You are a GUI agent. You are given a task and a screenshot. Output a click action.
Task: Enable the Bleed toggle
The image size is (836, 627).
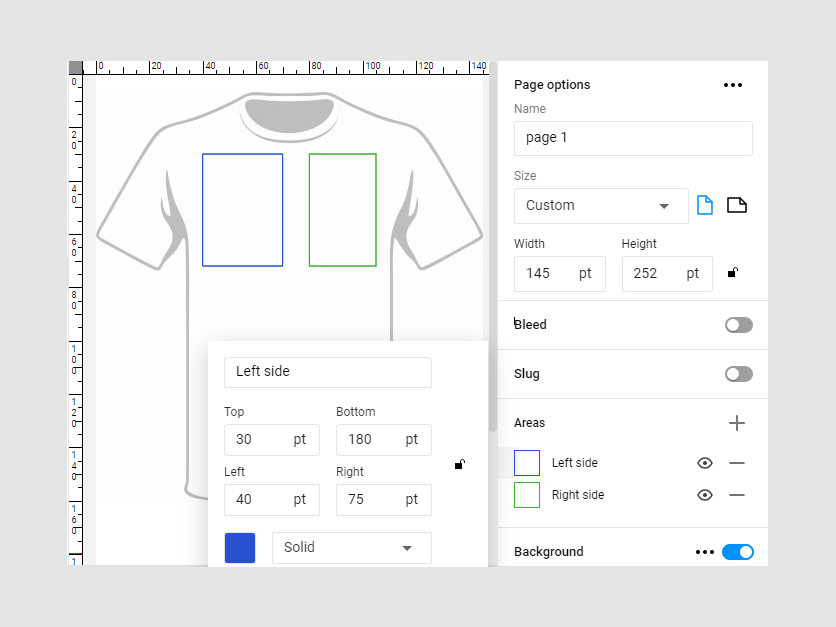pos(738,325)
